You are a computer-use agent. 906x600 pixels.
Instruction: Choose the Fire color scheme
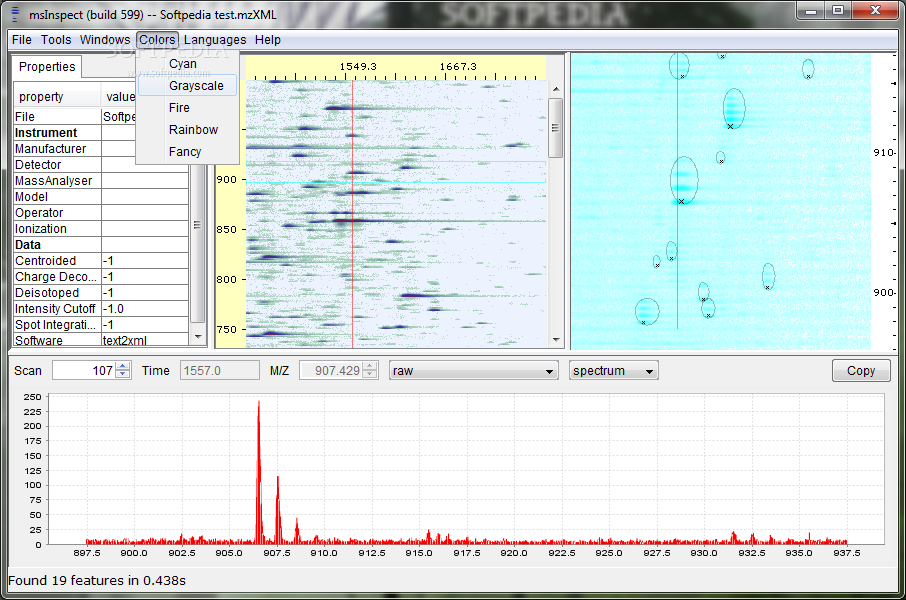pyautogui.click(x=187, y=108)
